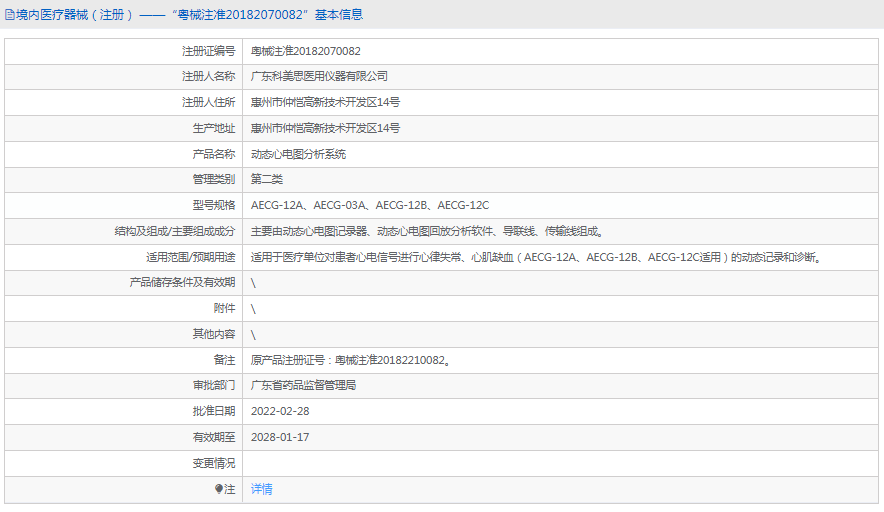Screen dimensions: 884x512
Task: Click the 注册人名称 label
Action: (x=208, y=76)
